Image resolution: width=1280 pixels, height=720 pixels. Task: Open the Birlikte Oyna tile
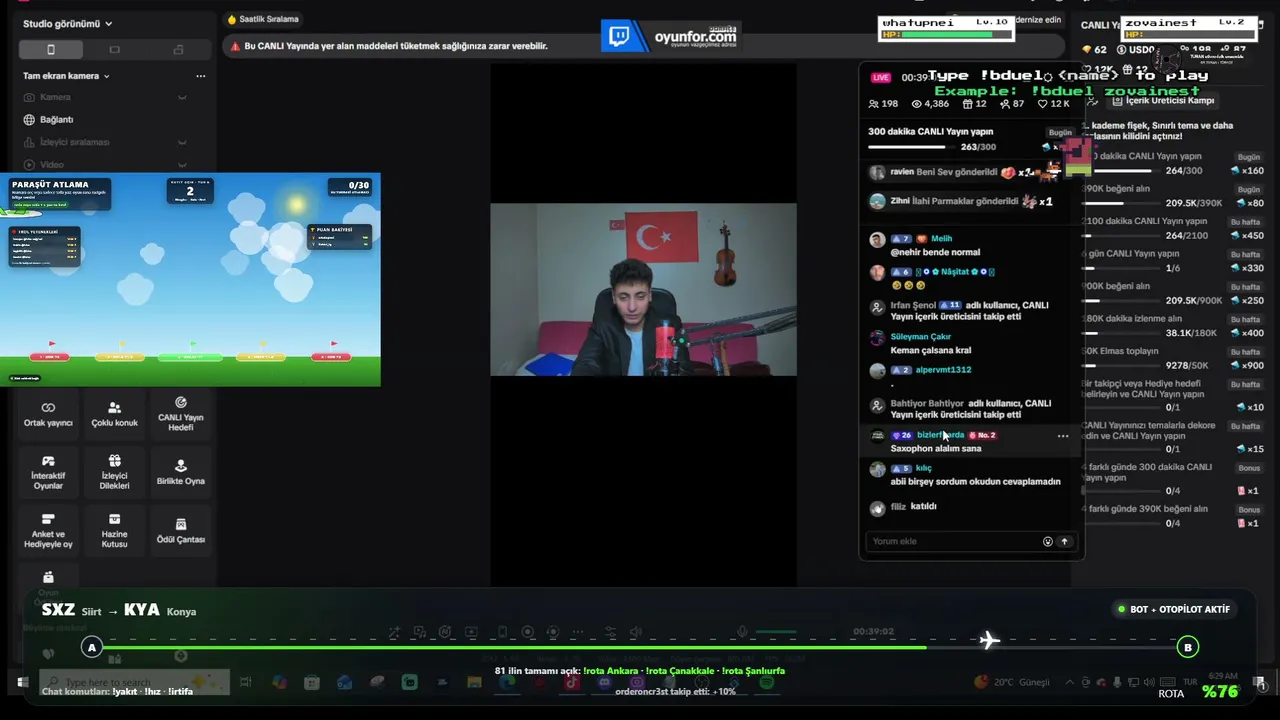(x=181, y=472)
